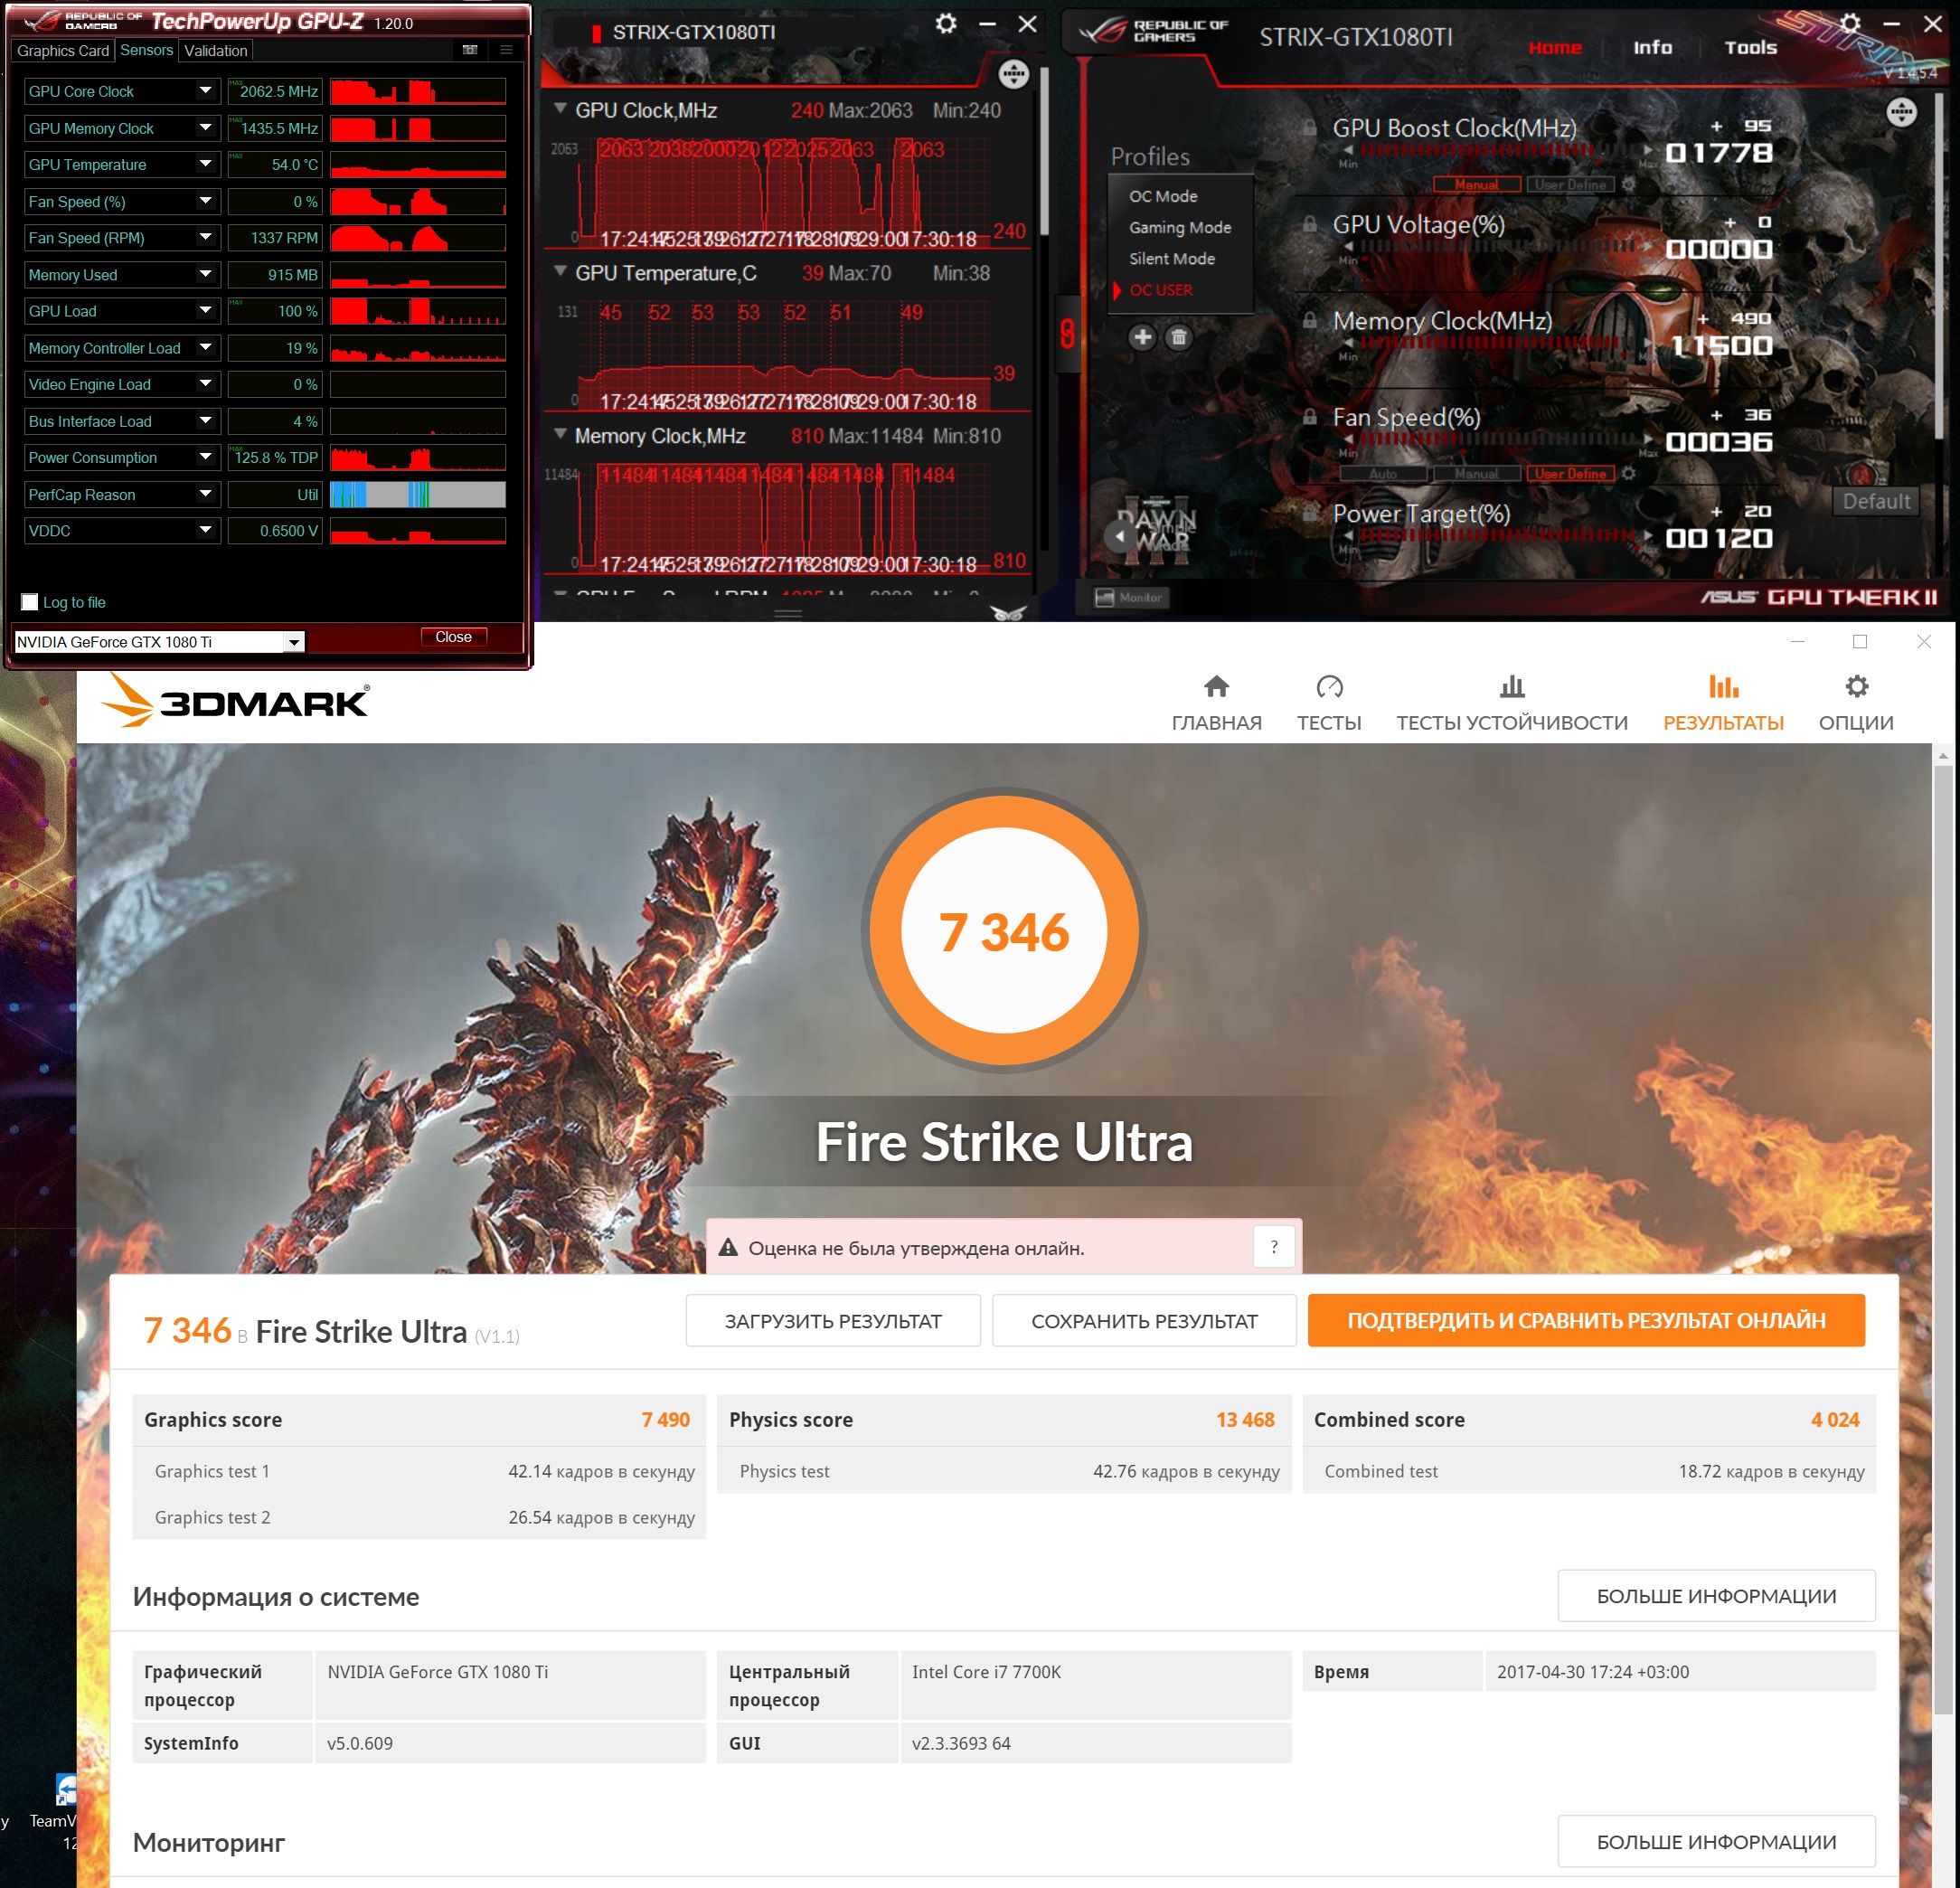Click the lock icon beside GPU Voltage

[1309, 224]
